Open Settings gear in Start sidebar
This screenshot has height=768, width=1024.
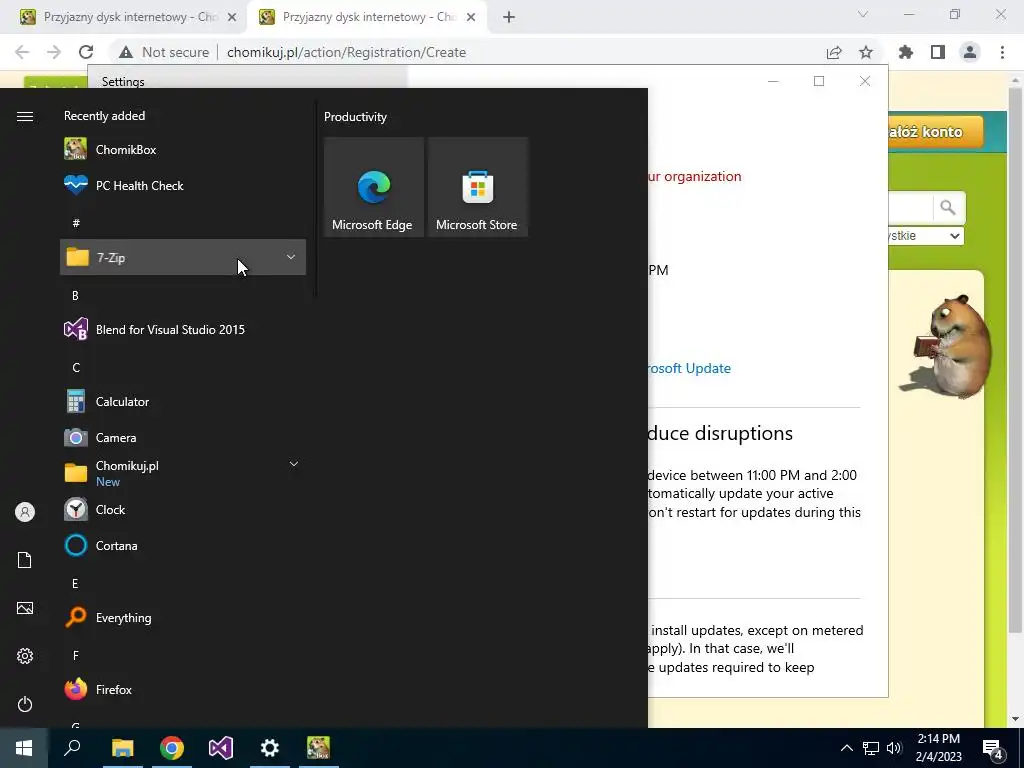pos(25,656)
